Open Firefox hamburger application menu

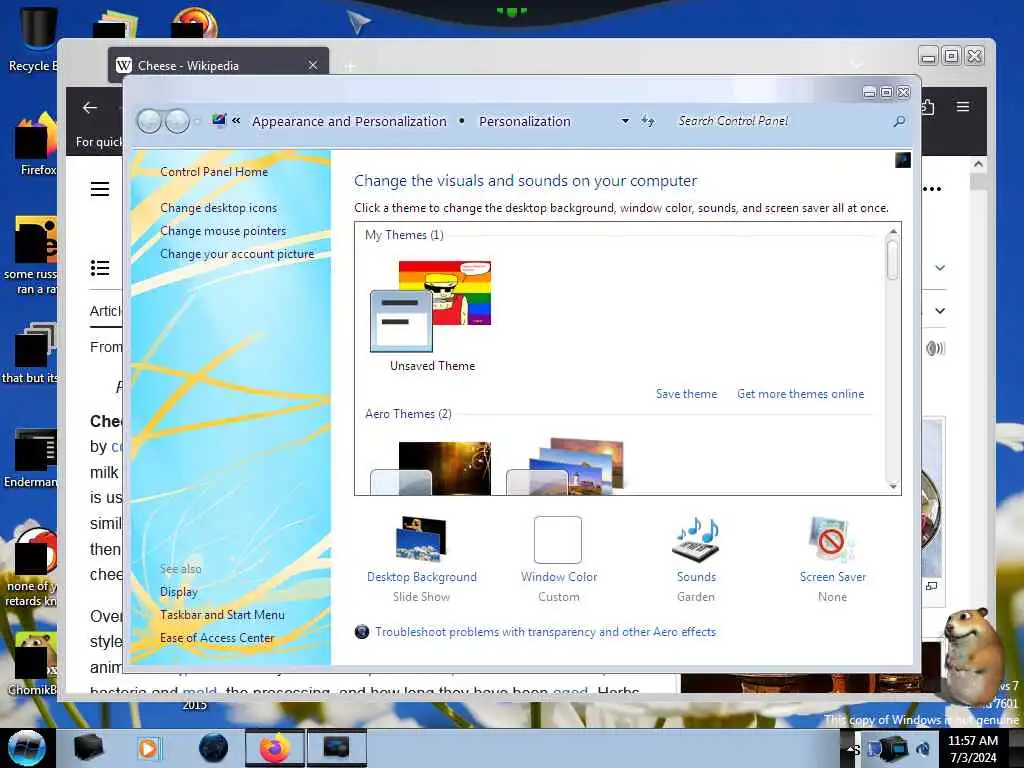963,106
